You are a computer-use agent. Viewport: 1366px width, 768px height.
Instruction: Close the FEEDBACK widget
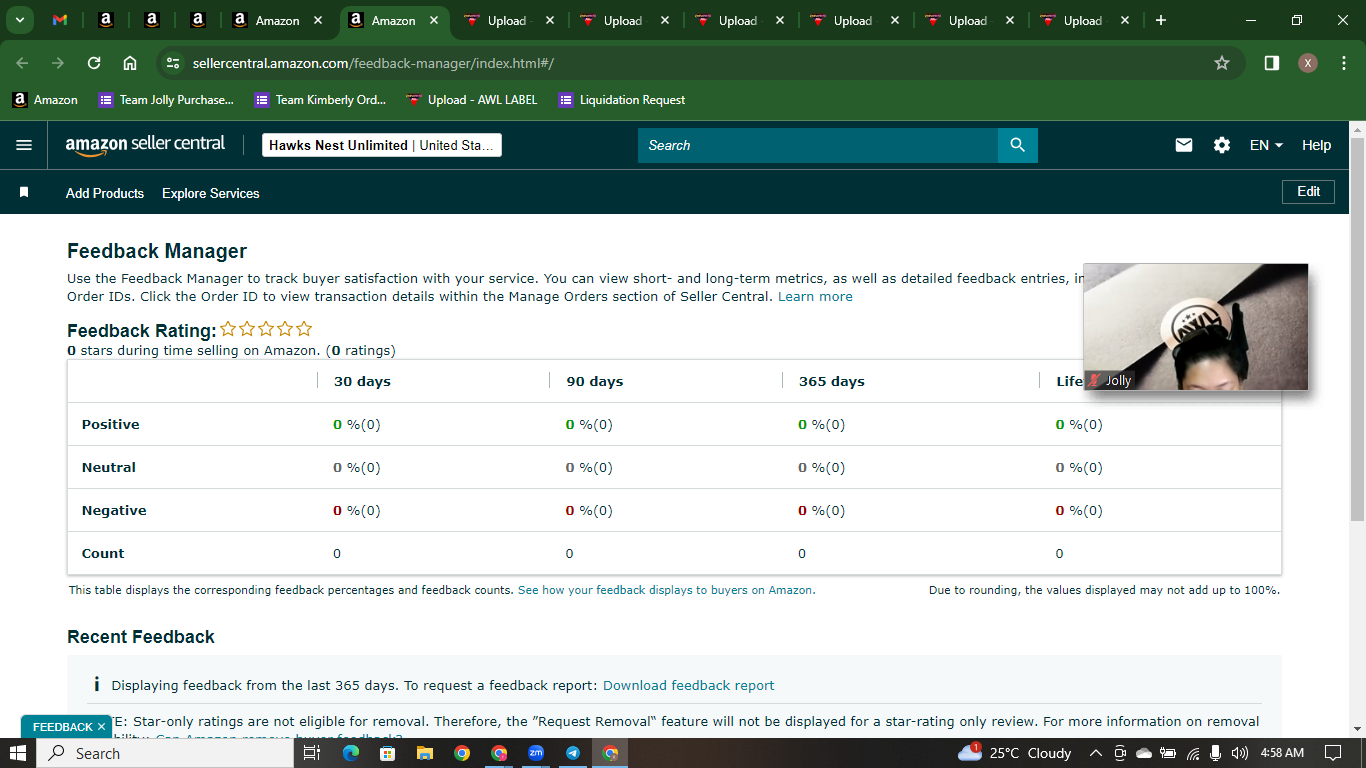coord(101,727)
